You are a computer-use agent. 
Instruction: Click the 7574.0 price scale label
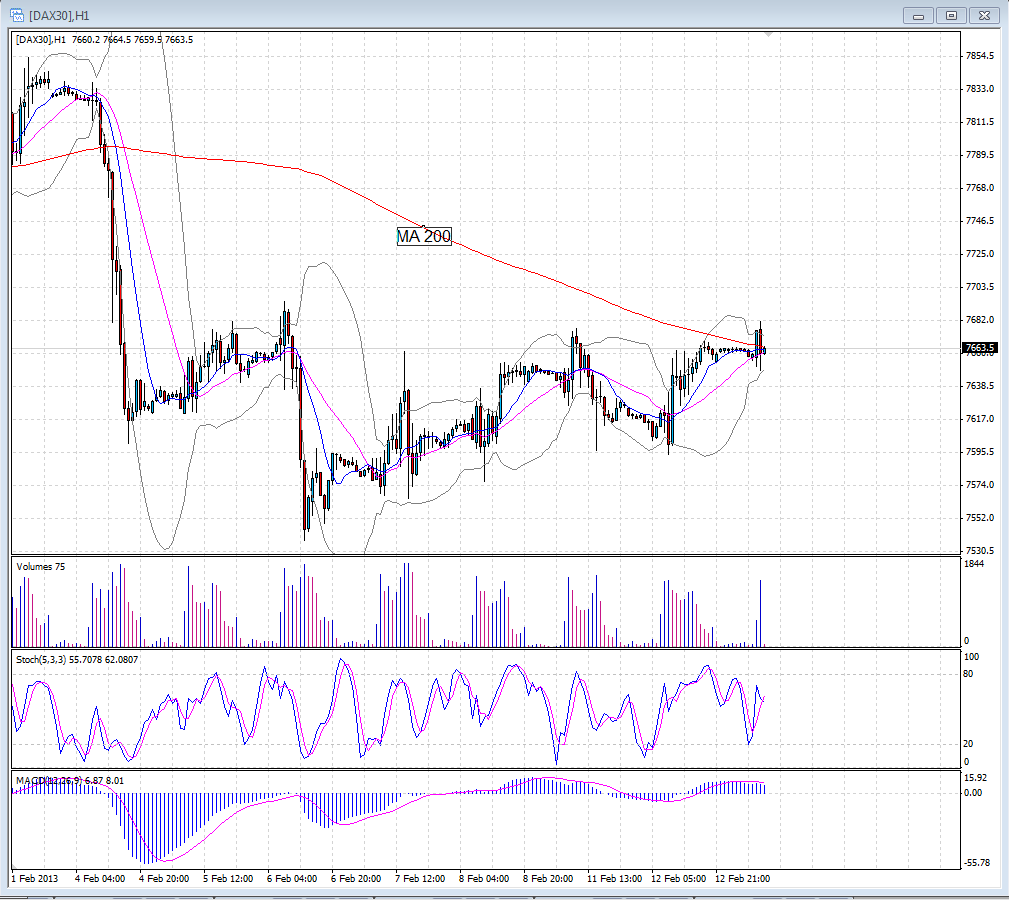tap(980, 484)
